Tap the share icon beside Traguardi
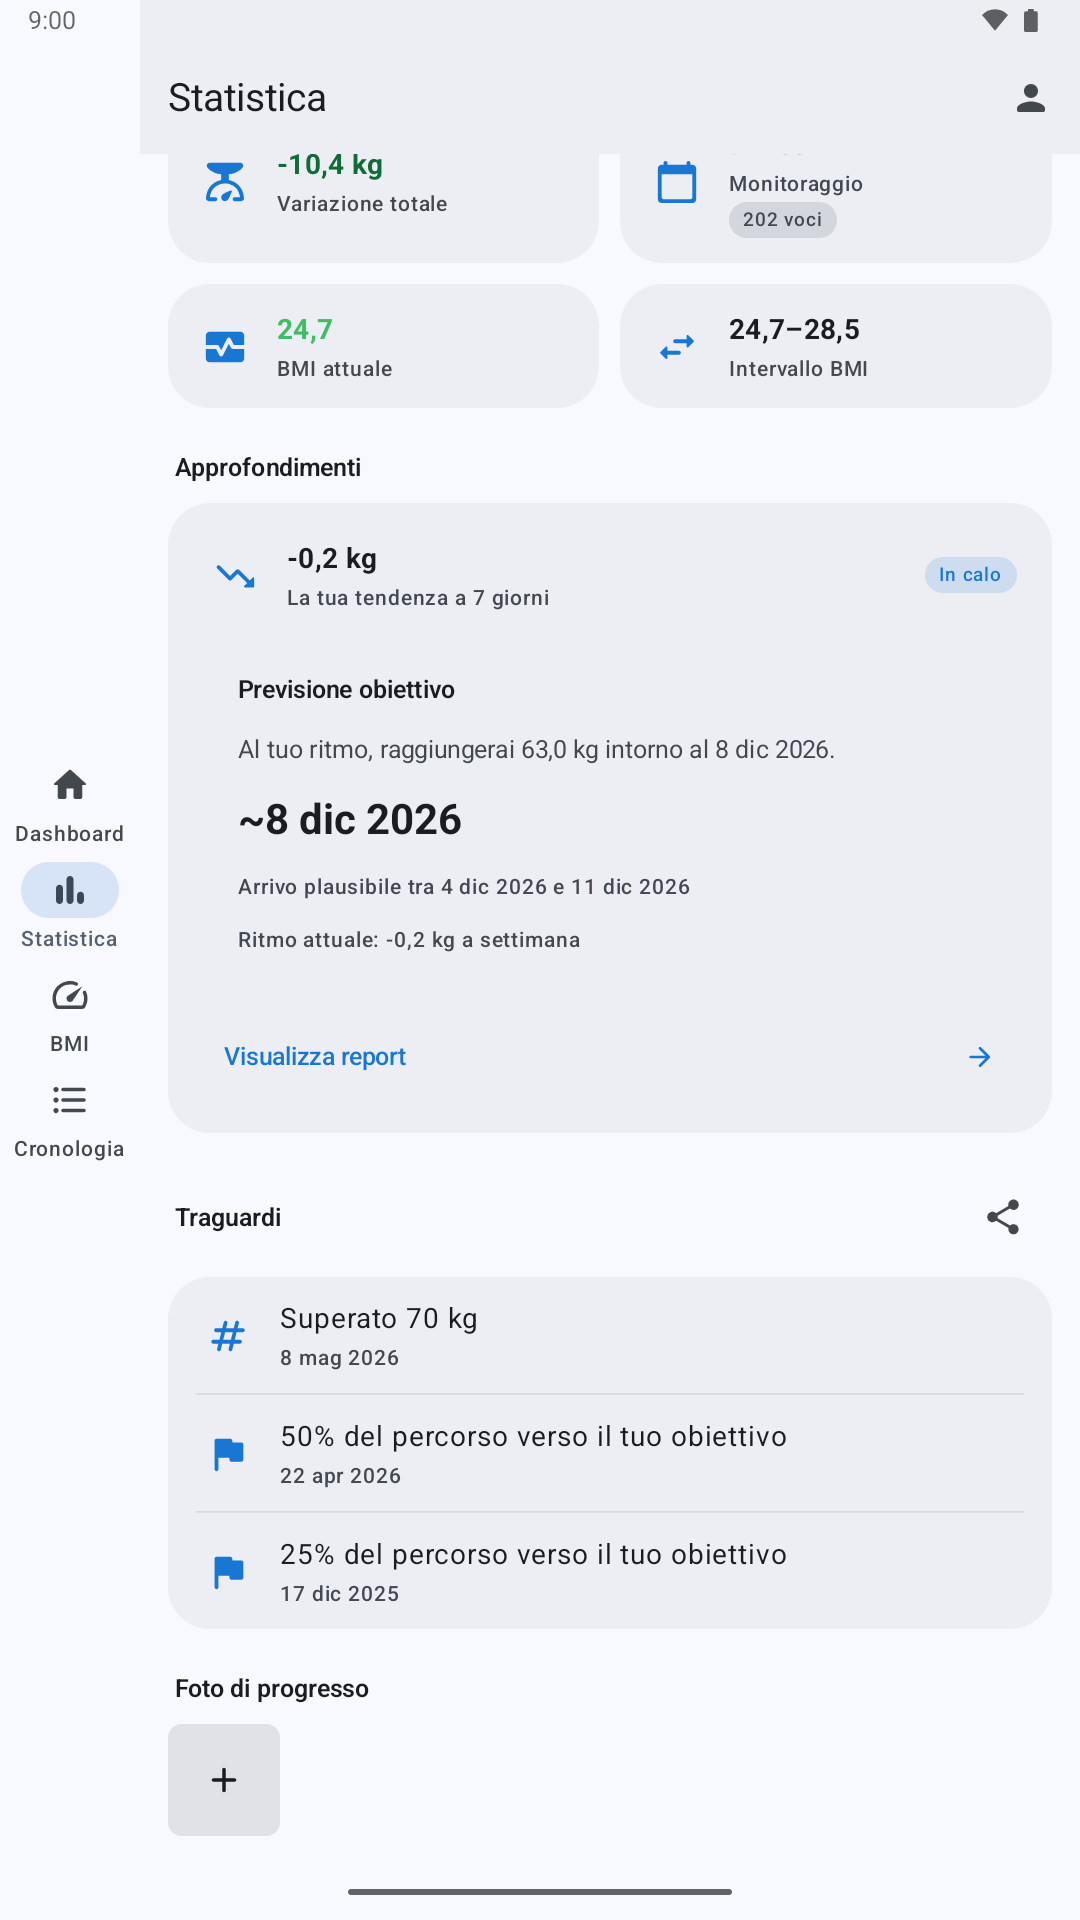This screenshot has width=1080, height=1920. tap(1003, 1217)
